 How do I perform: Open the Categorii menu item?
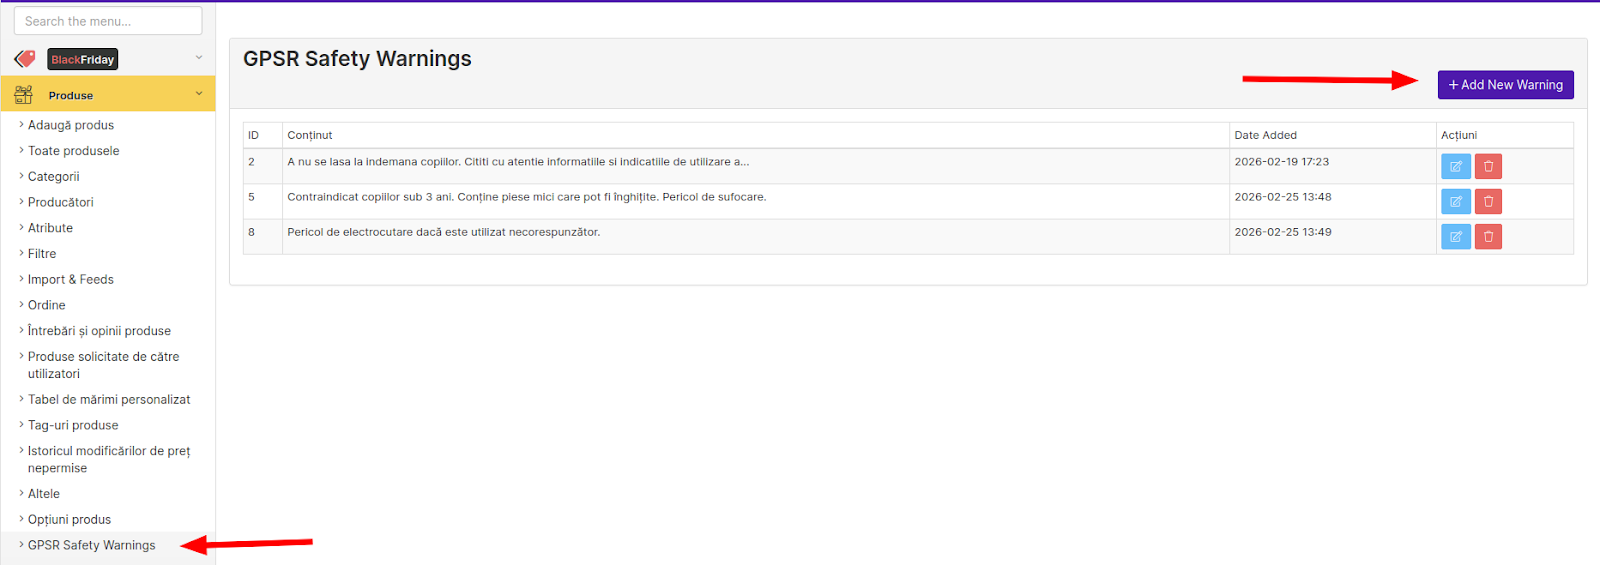coord(54,177)
